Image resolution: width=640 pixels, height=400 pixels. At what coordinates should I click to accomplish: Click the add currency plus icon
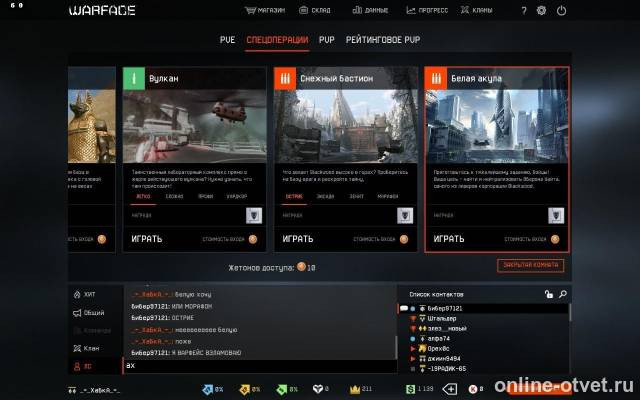[x=449, y=389]
